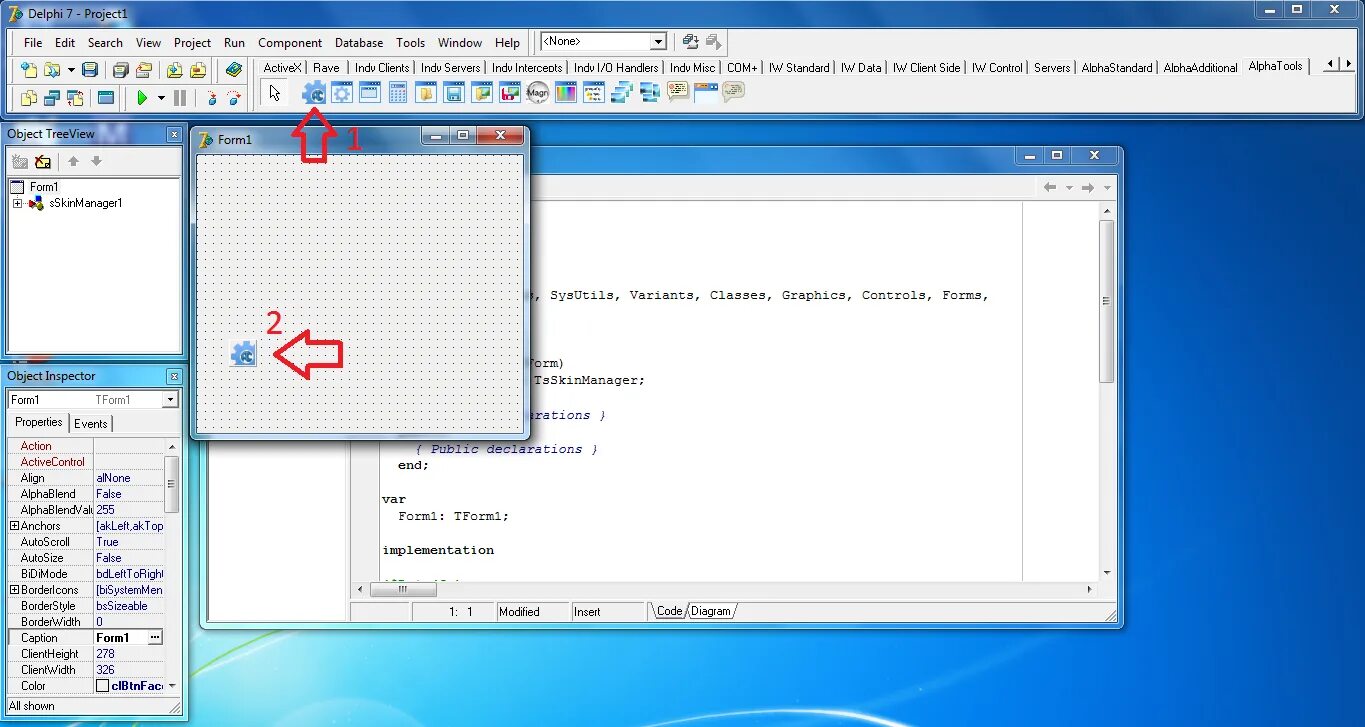Click the New Items toolbar icon
1365x727 pixels.
pyautogui.click(x=28, y=70)
